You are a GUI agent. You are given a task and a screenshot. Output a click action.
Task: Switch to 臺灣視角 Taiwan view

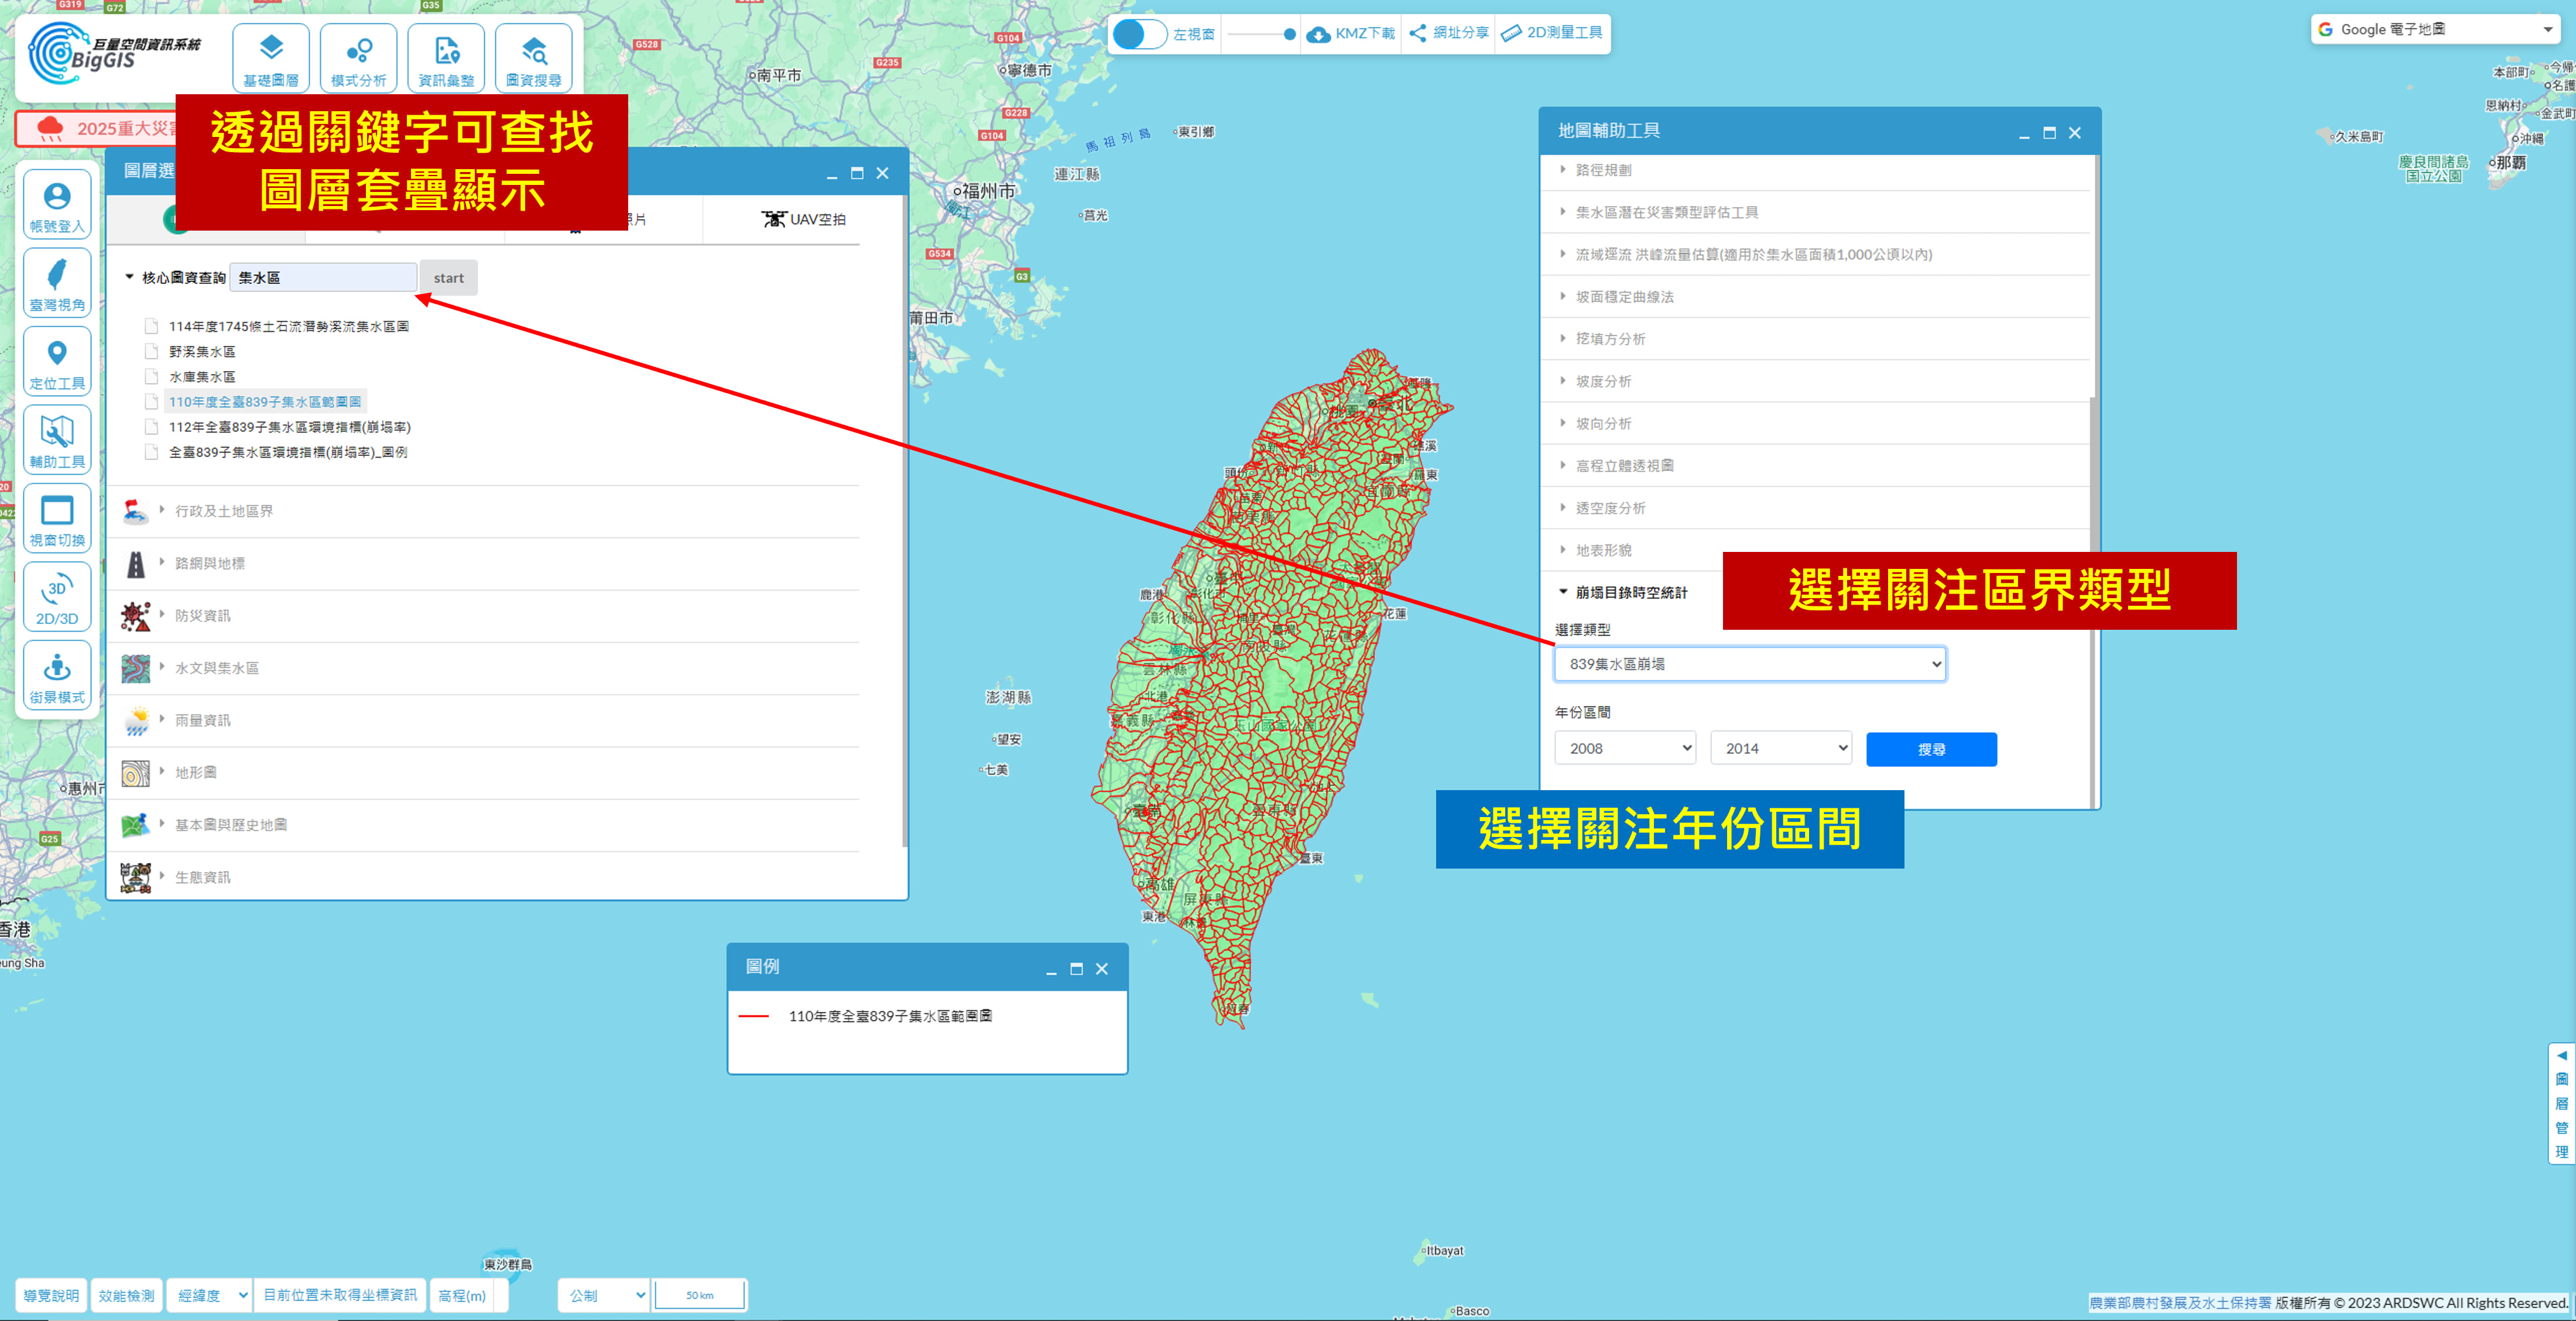pyautogui.click(x=57, y=283)
